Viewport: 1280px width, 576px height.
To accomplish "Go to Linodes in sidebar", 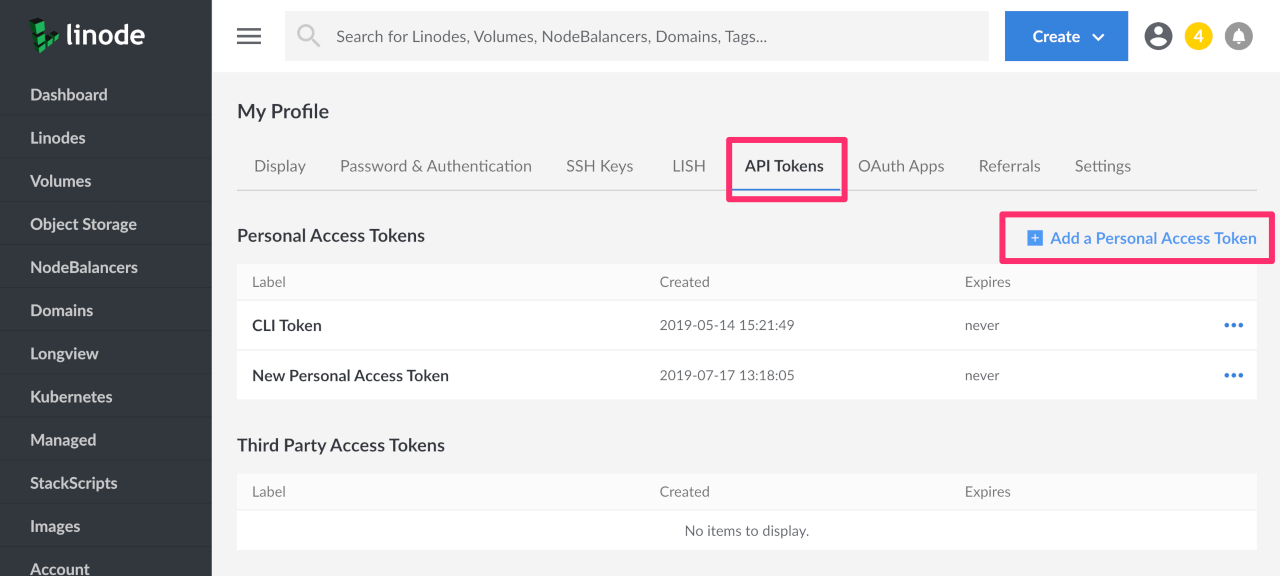I will (58, 138).
